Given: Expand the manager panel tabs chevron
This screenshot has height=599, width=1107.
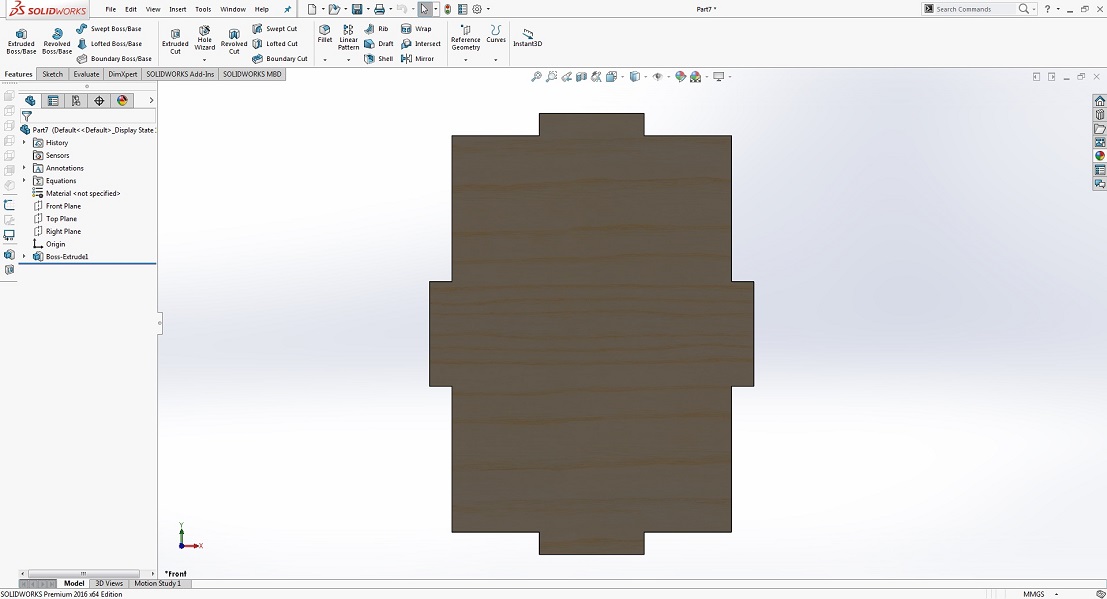Looking at the screenshot, I should tap(151, 100).
